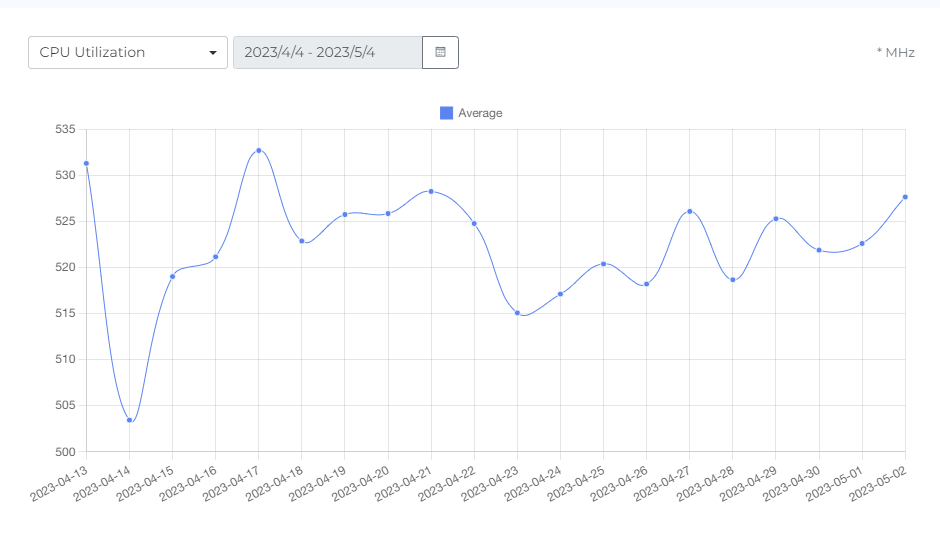Select the 2023-04-22 data point

click(x=474, y=223)
